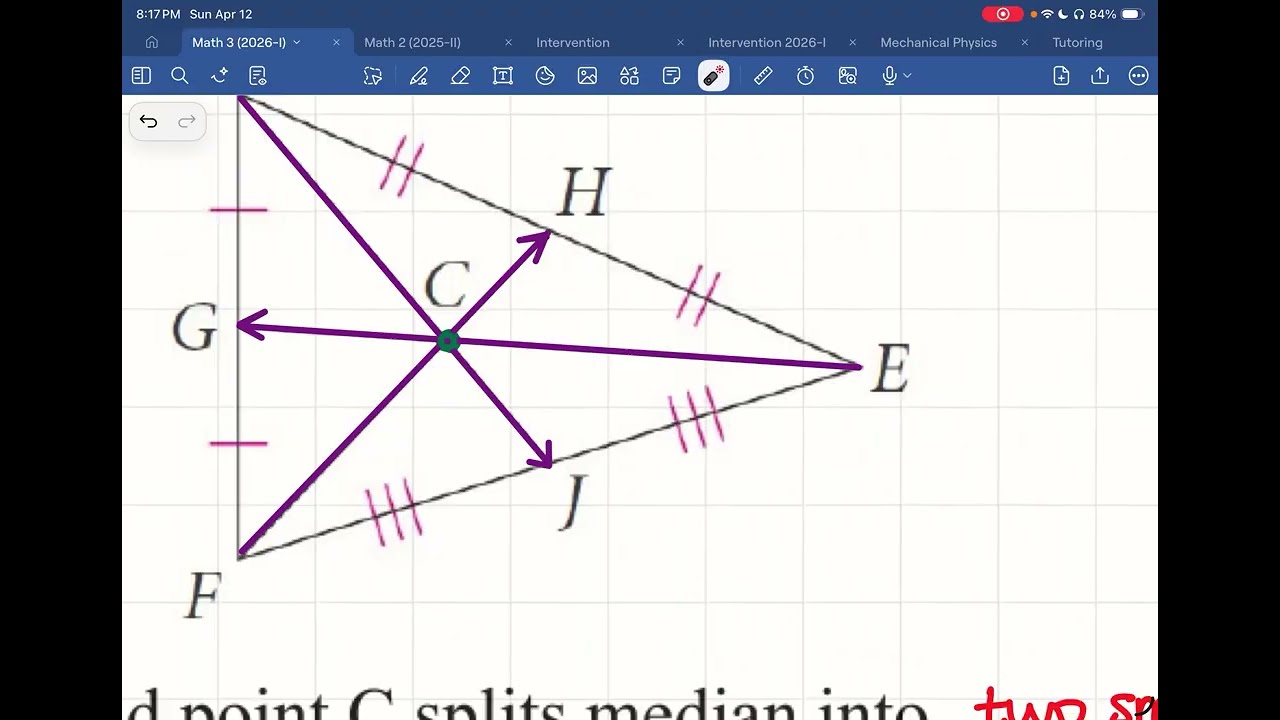Close the Mechanical Physics tab
The width and height of the screenshot is (1280, 720).
1024,42
